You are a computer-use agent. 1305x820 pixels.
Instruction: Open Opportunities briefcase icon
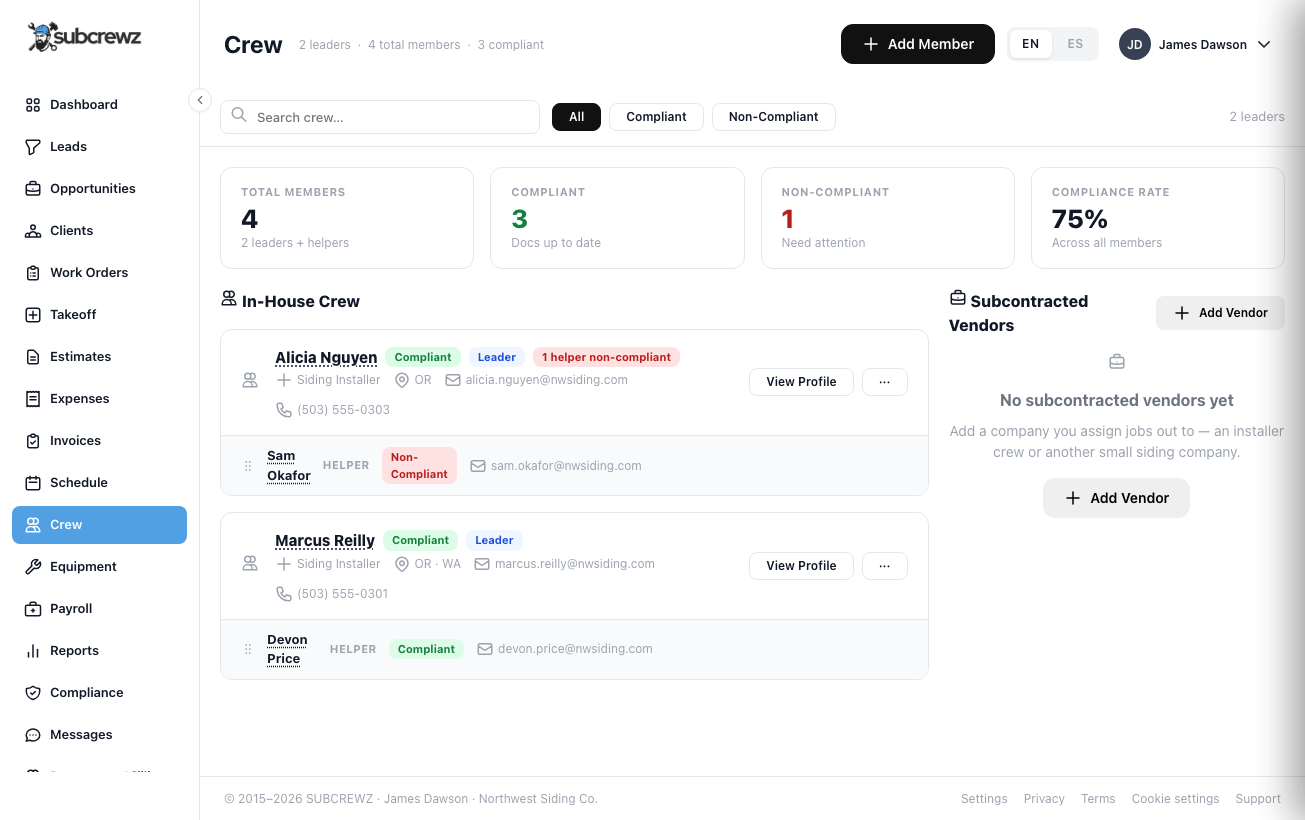33,189
